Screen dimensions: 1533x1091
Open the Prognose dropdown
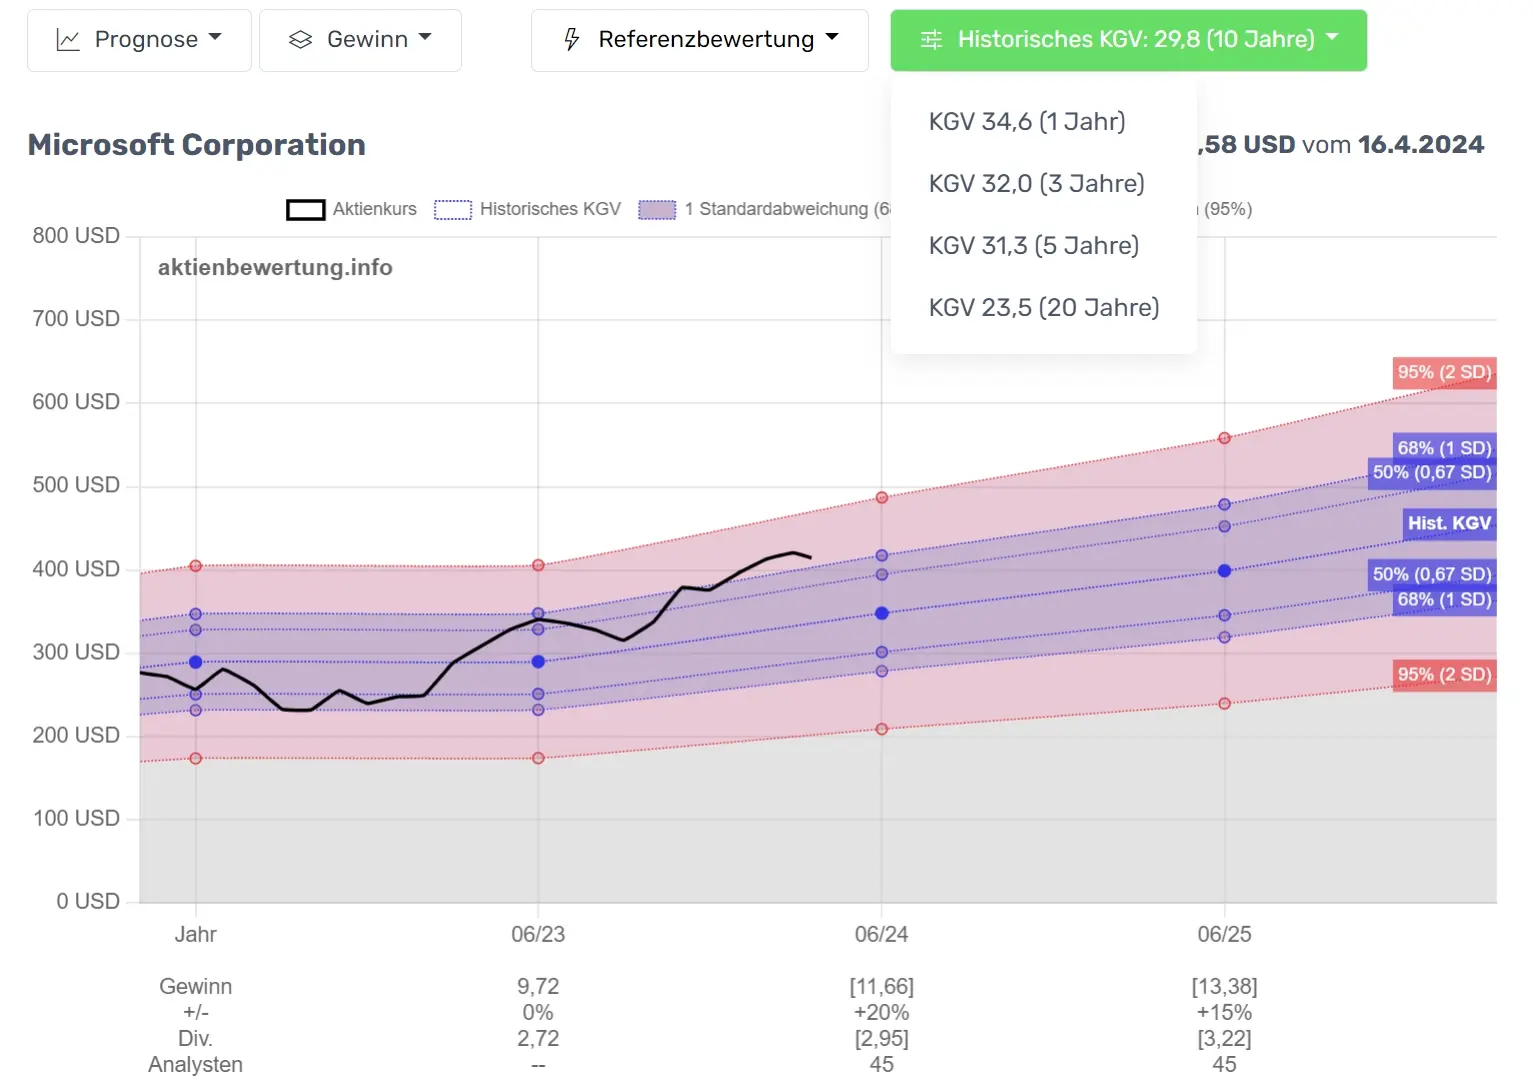139,40
